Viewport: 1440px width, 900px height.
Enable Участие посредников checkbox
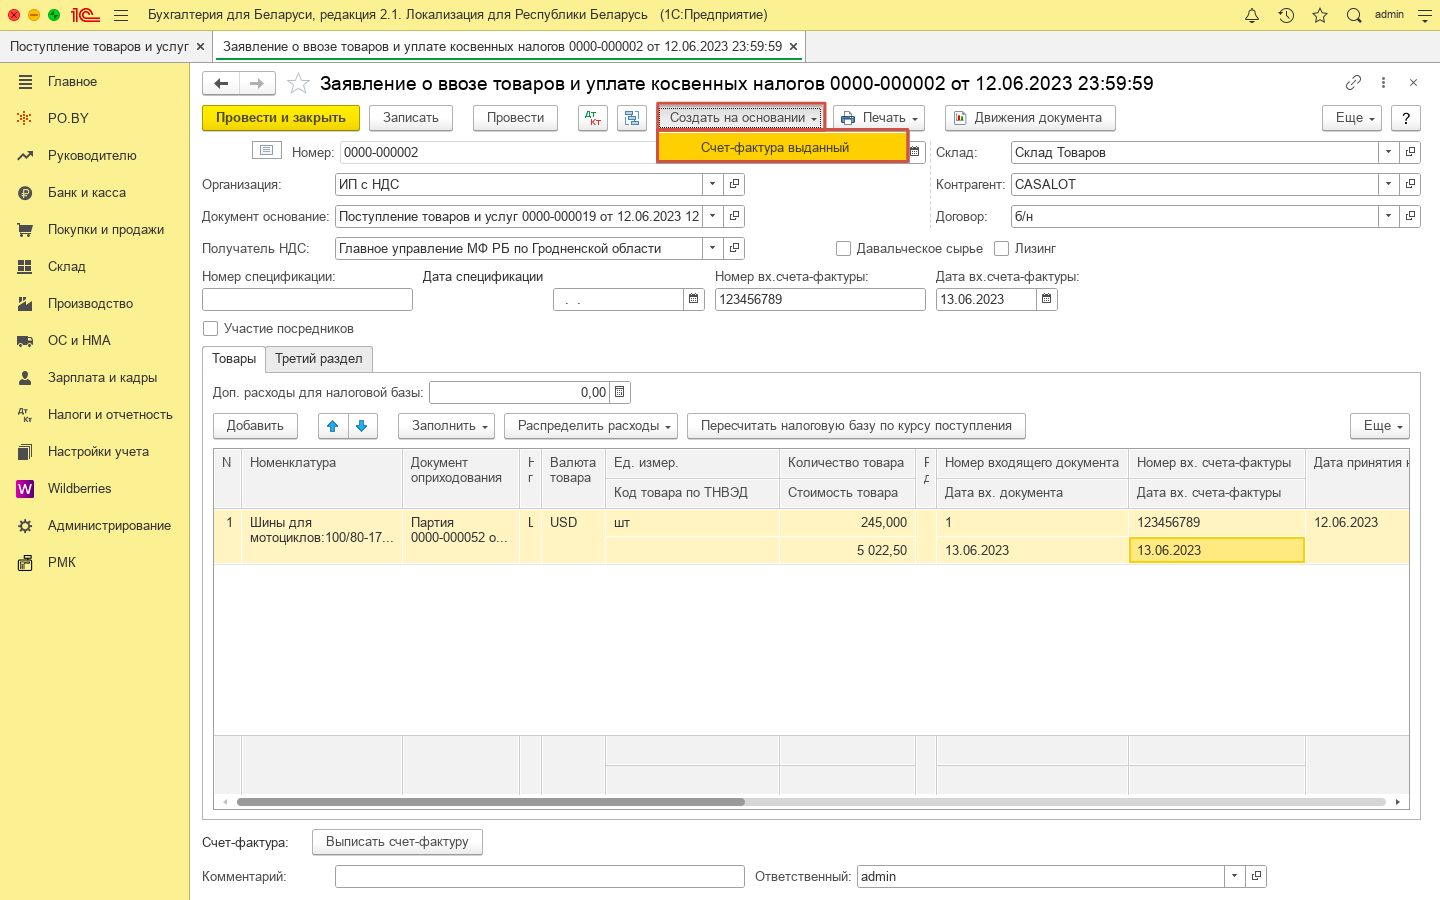click(x=210, y=328)
